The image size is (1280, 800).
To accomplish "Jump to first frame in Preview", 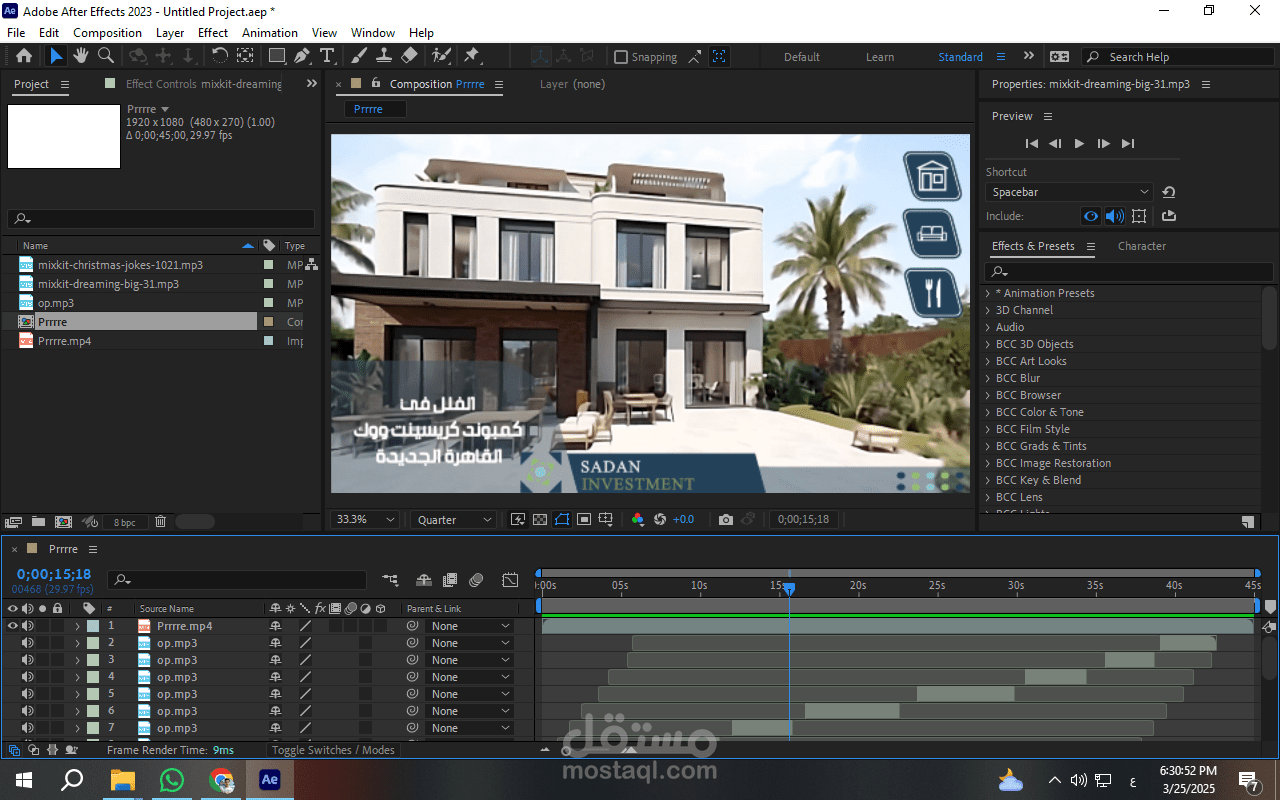I will coord(1032,144).
